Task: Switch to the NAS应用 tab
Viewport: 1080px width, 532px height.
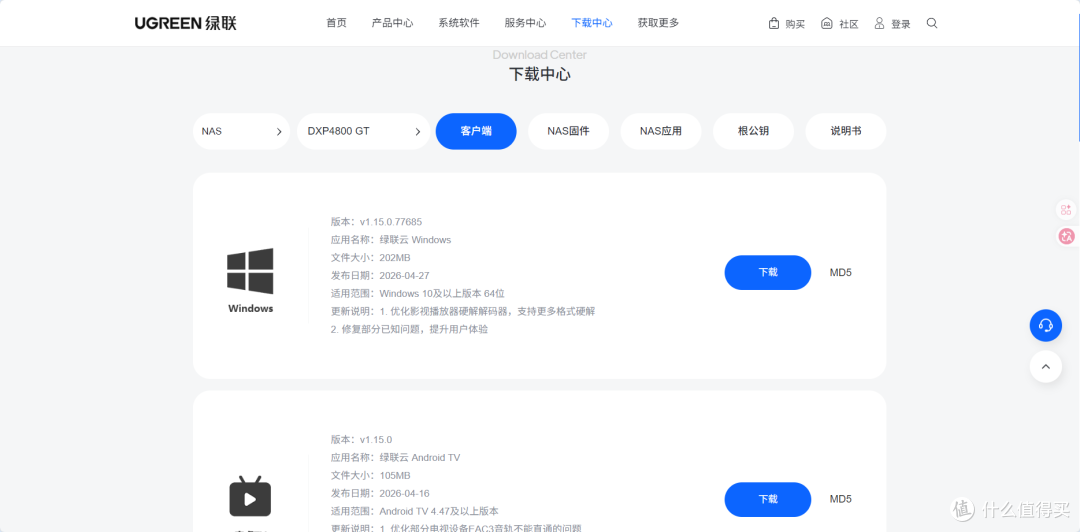Action: tap(661, 131)
